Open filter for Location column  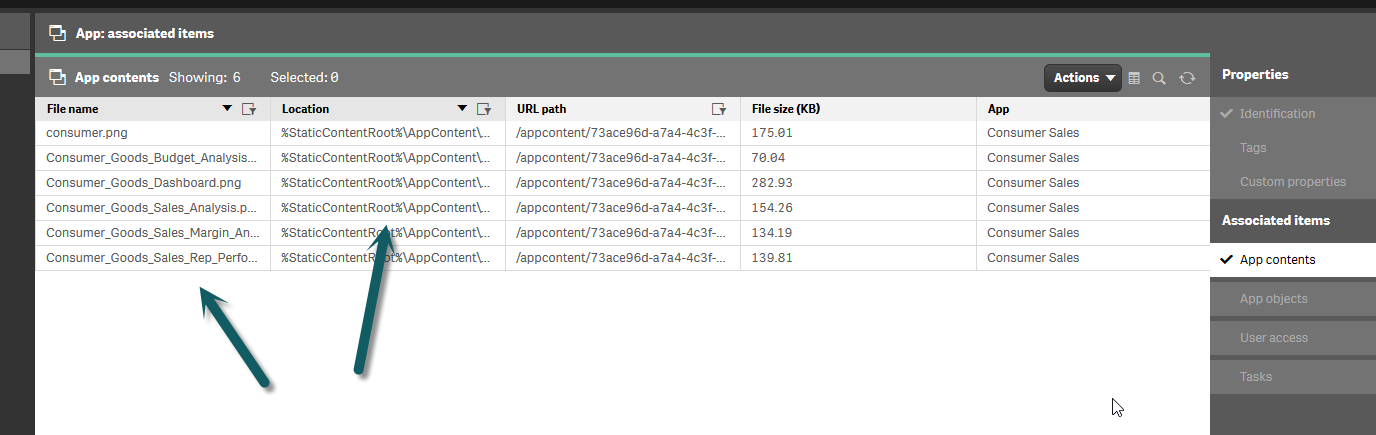[x=484, y=109]
